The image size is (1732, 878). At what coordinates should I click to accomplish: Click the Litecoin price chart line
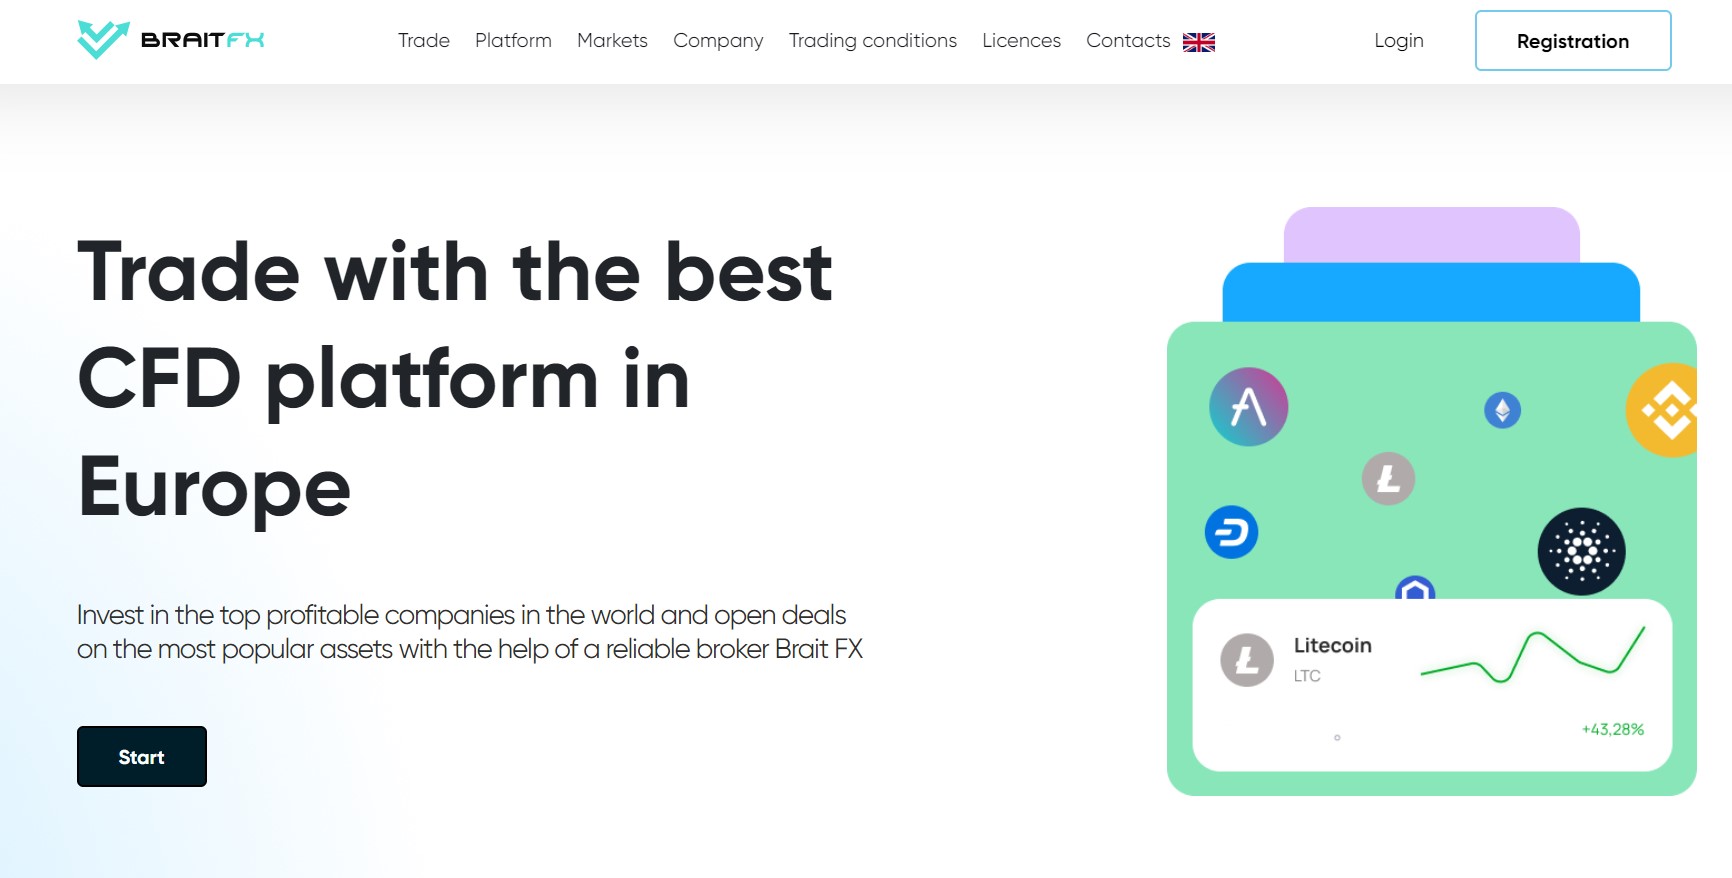pos(1532,655)
